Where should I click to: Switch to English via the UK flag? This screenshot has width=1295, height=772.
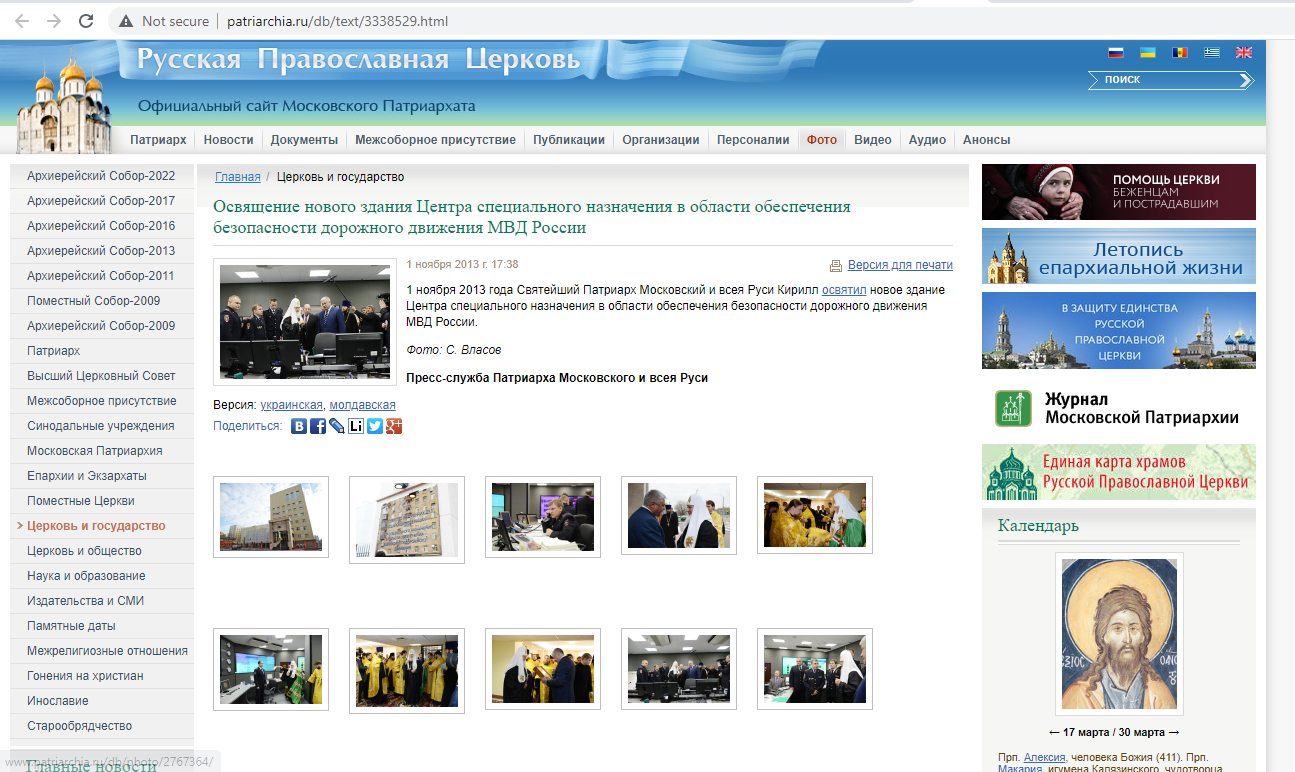[x=1244, y=53]
